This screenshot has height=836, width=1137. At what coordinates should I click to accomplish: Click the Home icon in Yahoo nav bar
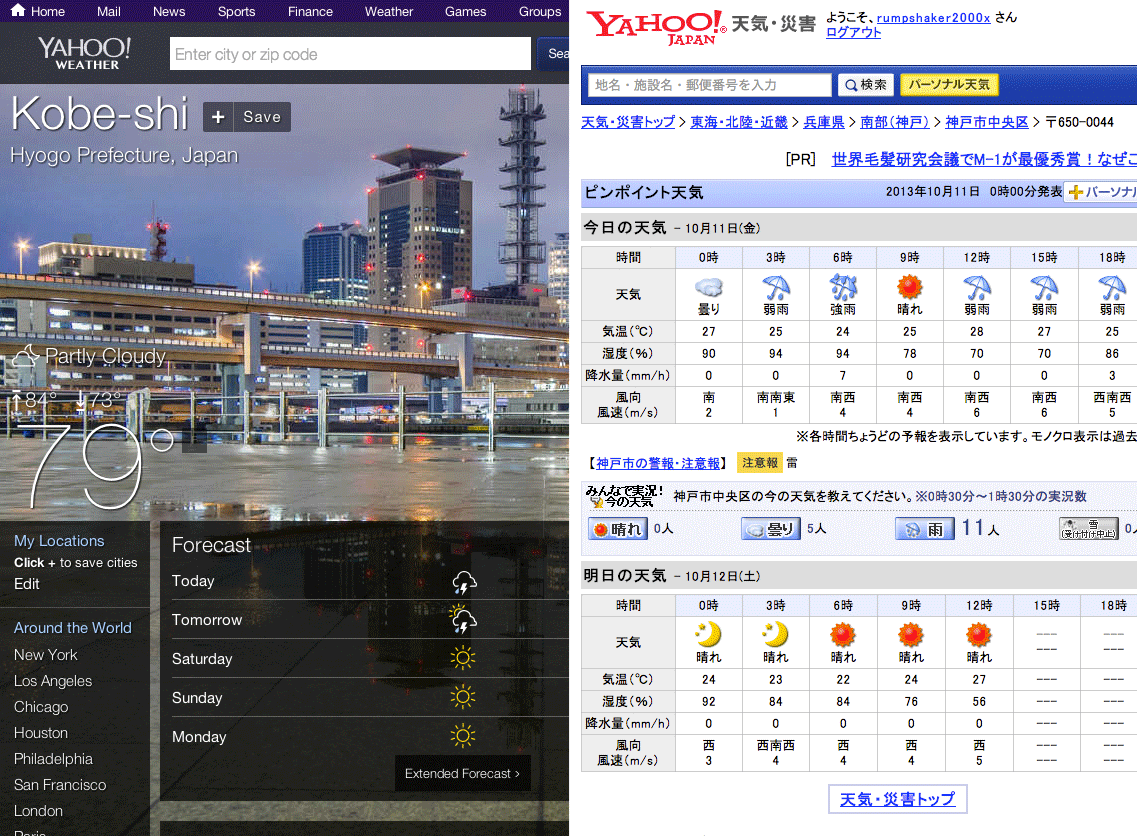point(18,10)
